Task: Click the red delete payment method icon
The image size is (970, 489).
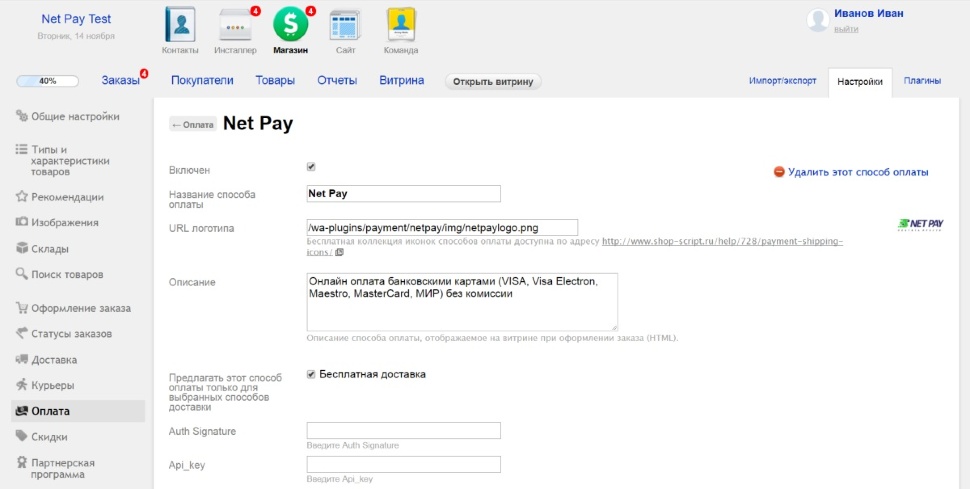Action: coord(779,172)
